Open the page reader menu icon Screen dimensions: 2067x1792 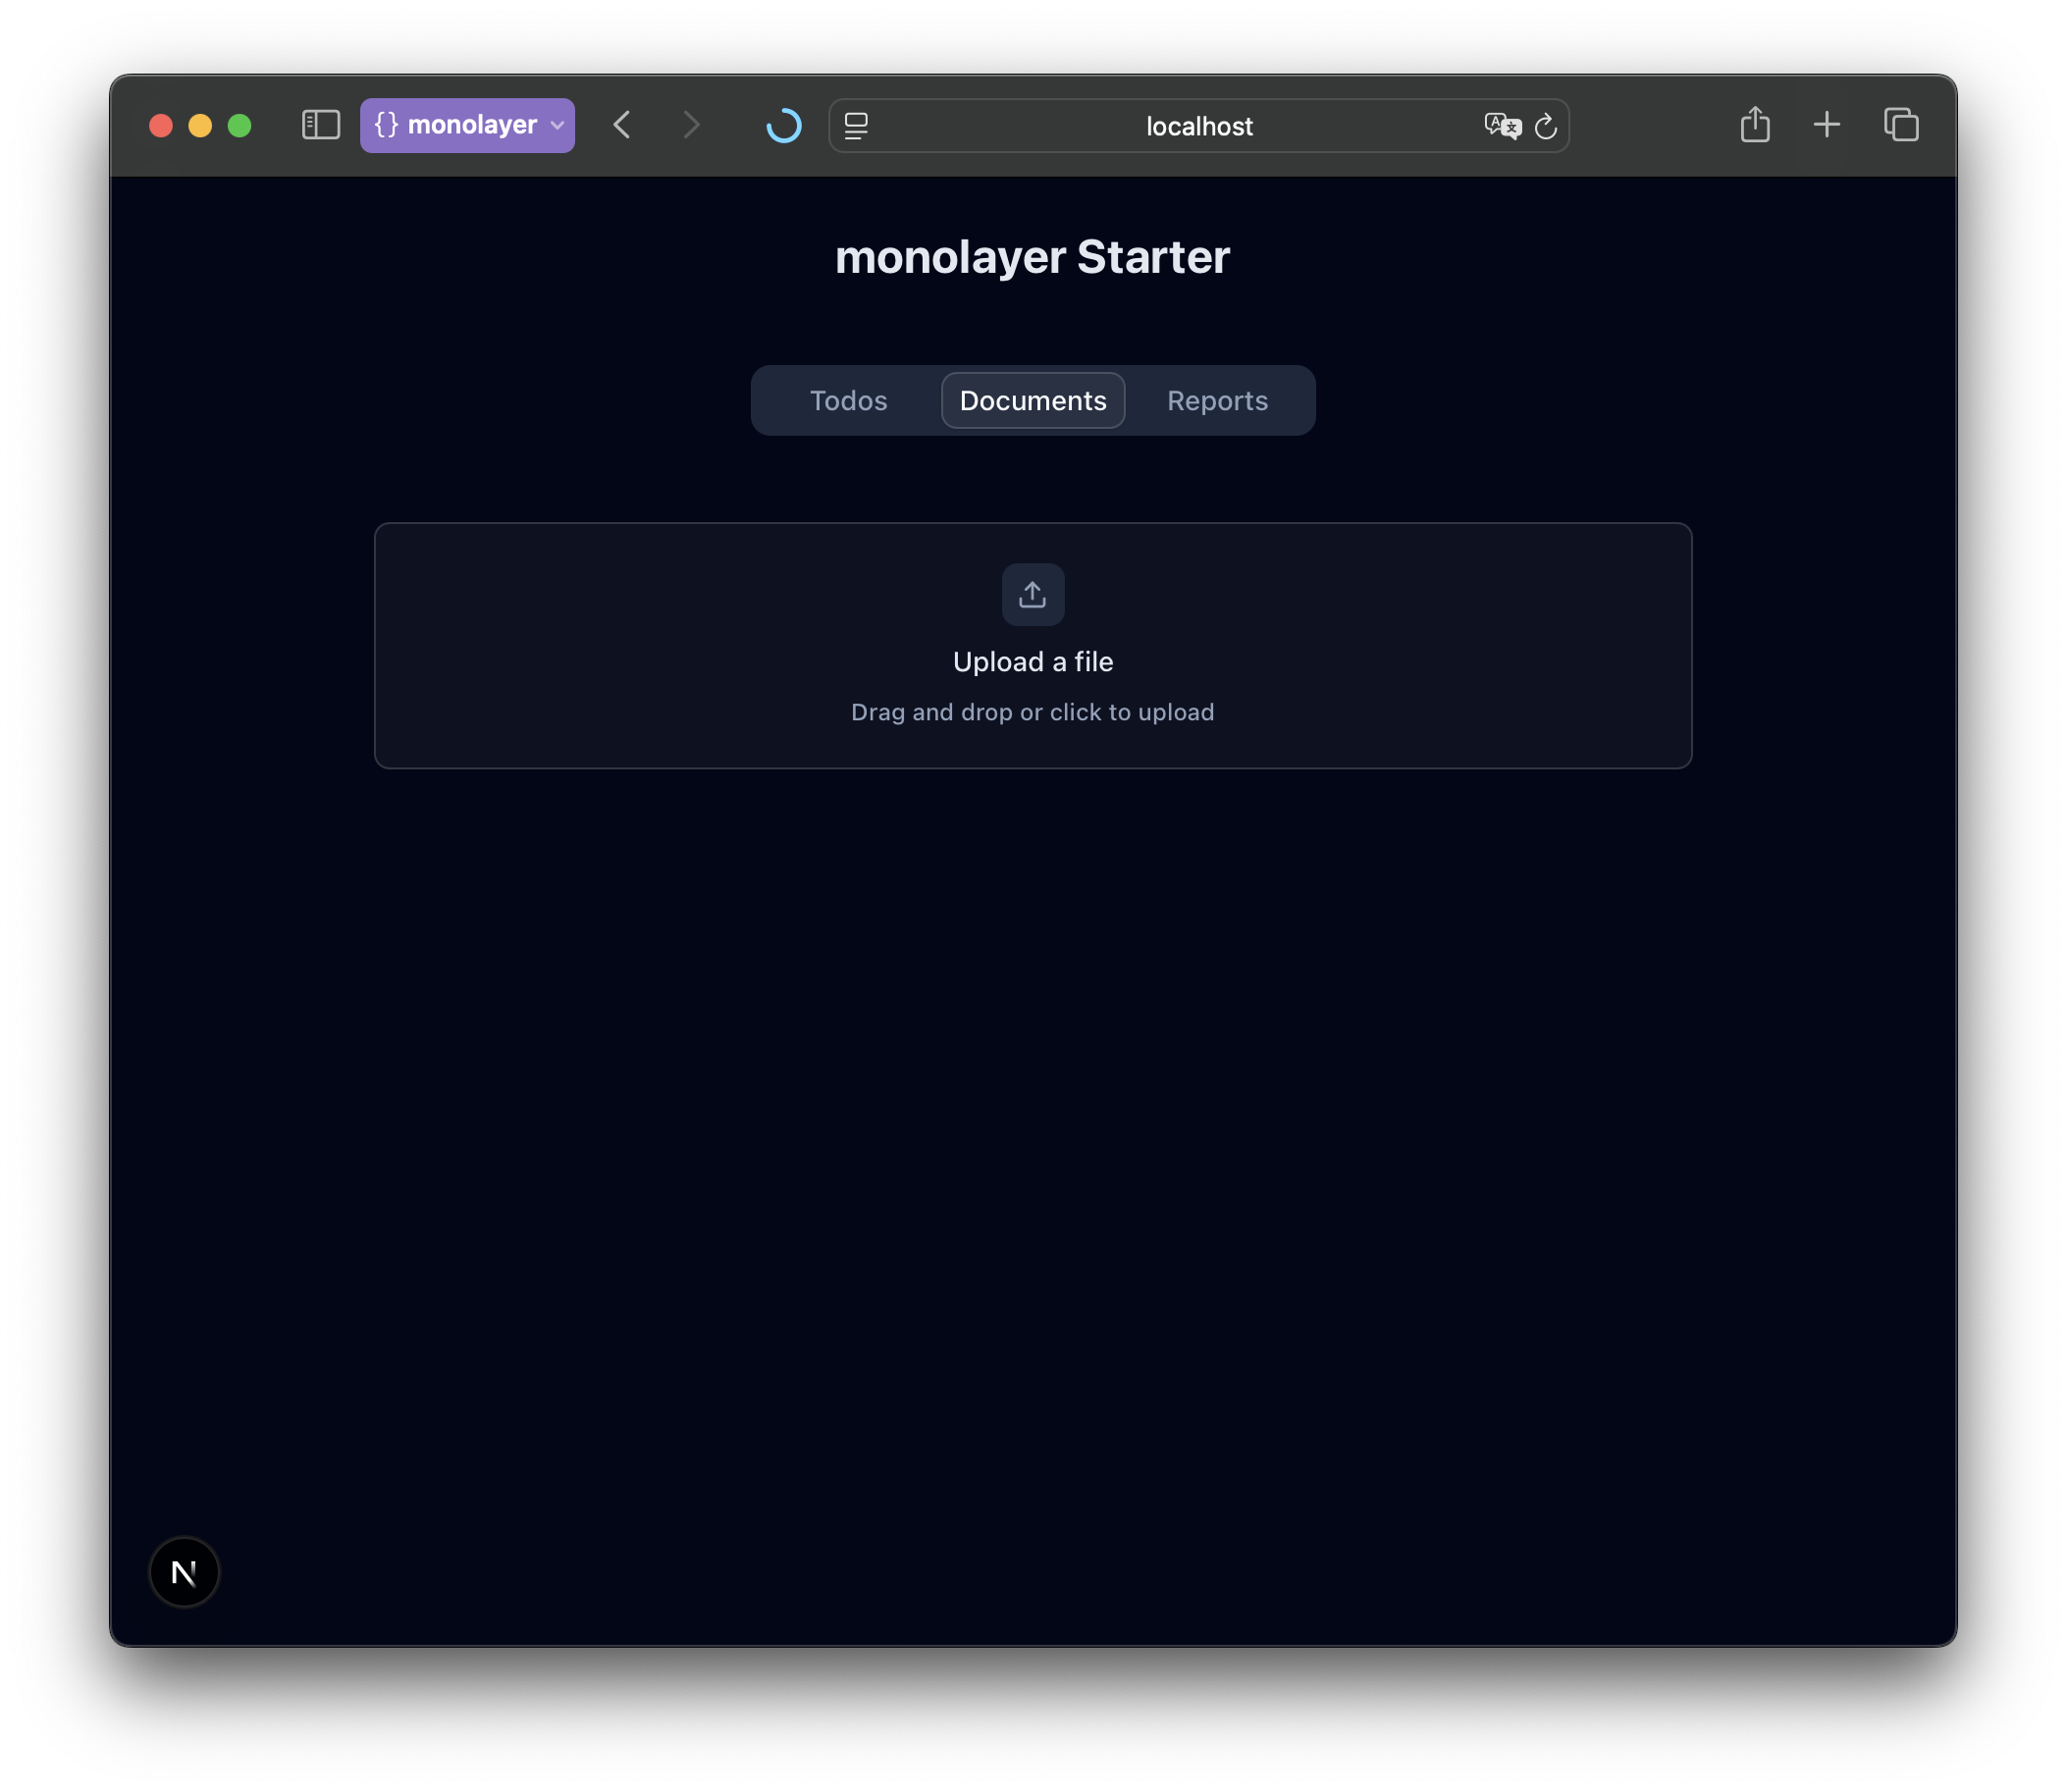pos(856,126)
